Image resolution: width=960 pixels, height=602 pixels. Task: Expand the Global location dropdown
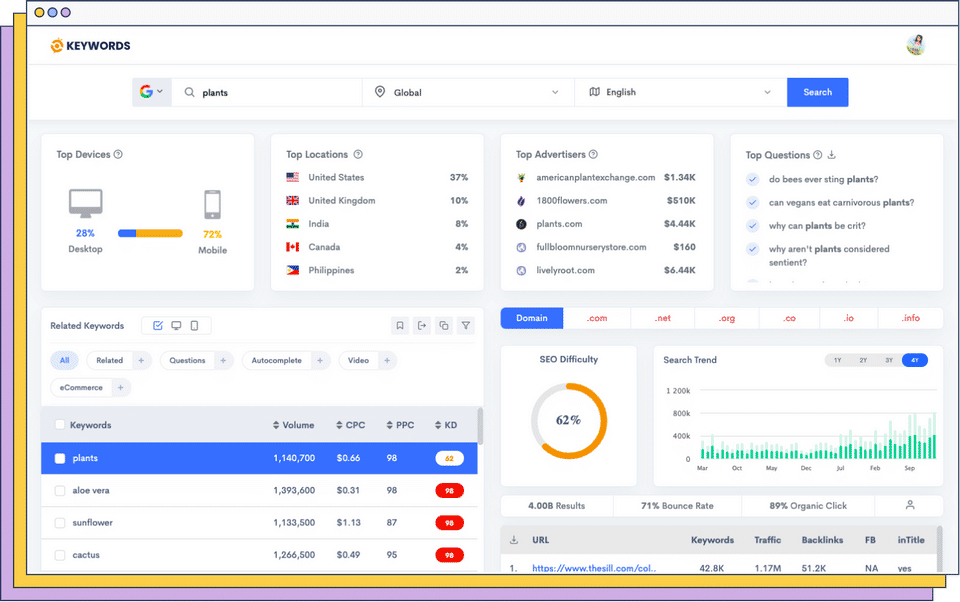click(468, 92)
